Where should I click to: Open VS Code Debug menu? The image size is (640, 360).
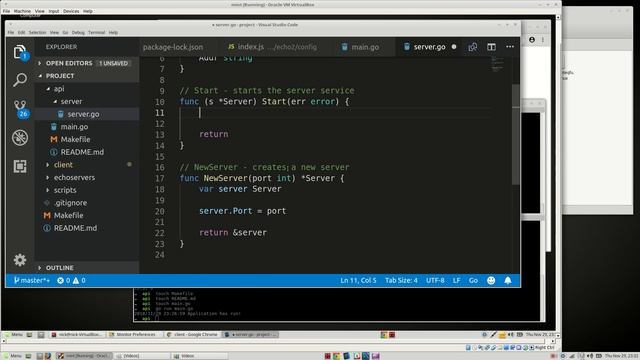coord(78,33)
